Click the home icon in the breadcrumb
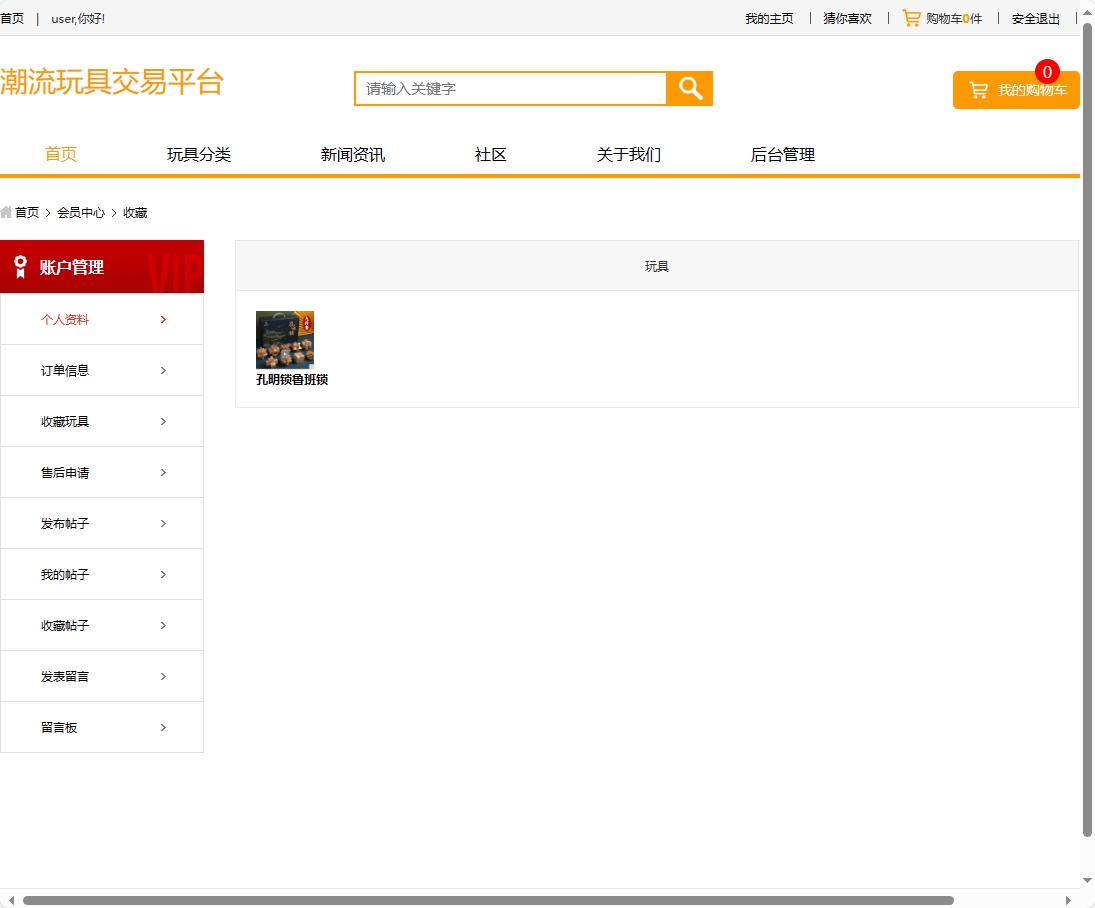Viewport: 1095px width, 908px height. [x=7, y=212]
